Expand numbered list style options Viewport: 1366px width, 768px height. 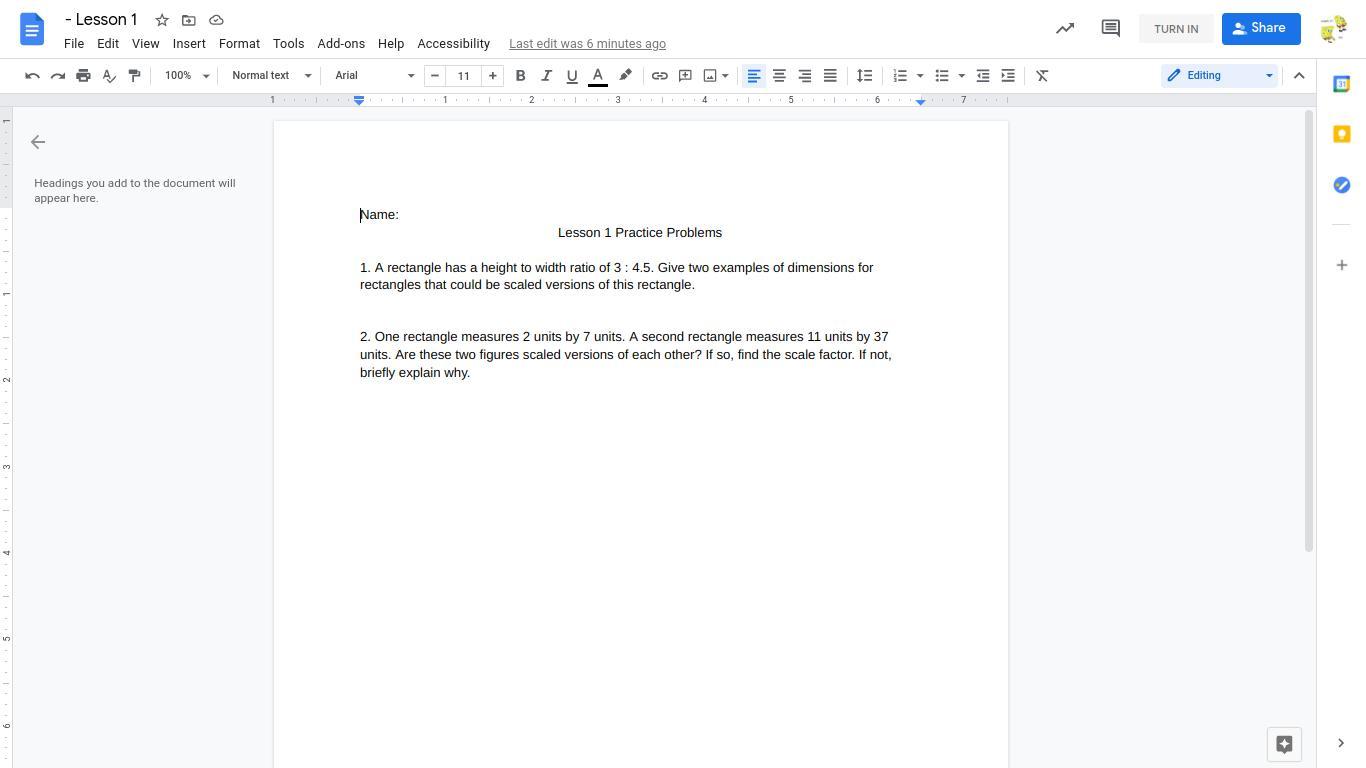[x=920, y=76]
